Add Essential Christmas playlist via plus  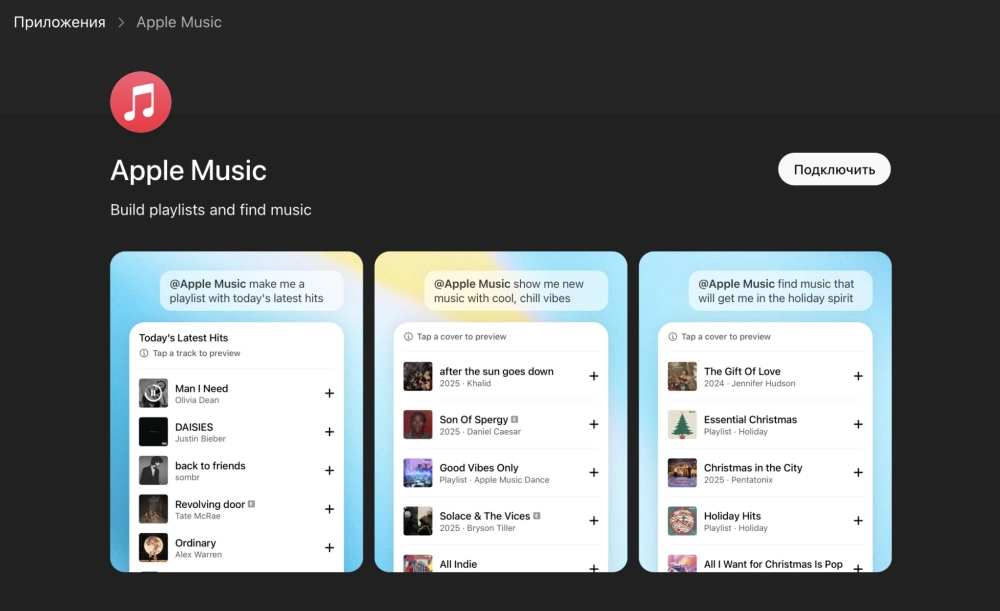pos(857,424)
